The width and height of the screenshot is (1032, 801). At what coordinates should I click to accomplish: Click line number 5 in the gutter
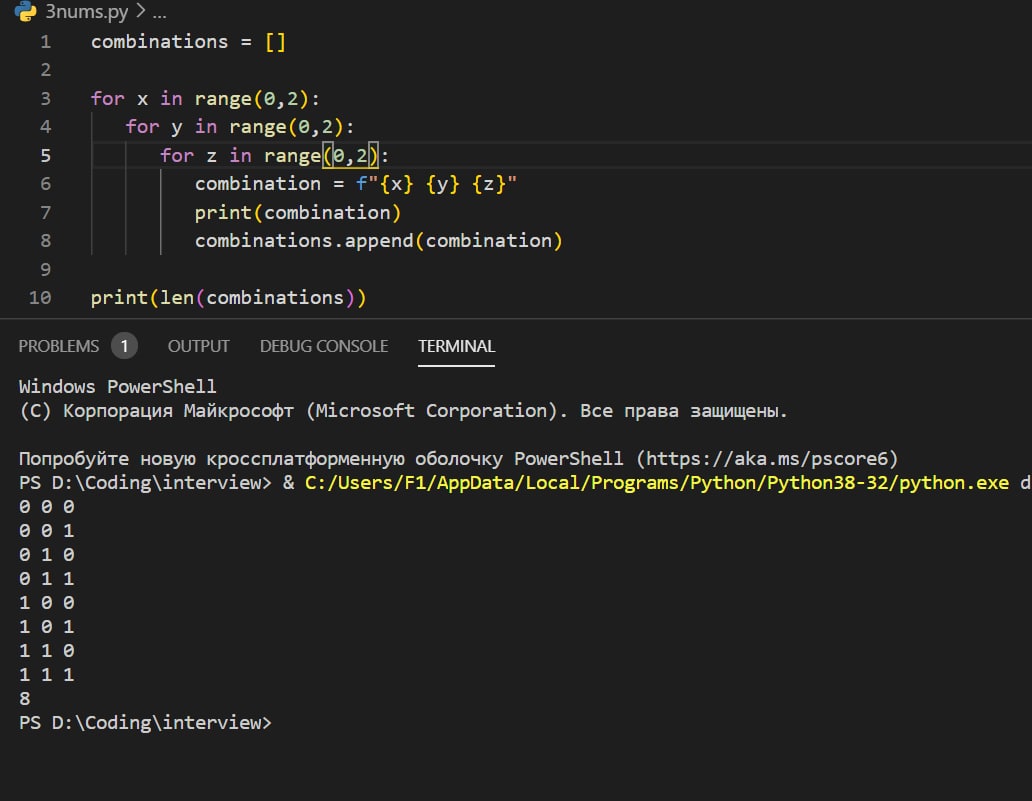coord(45,156)
